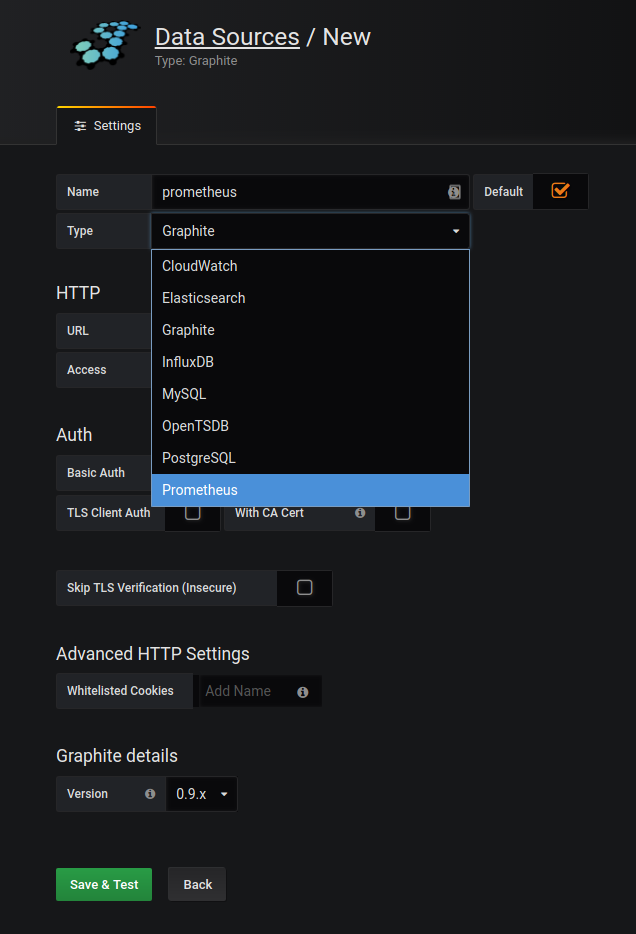This screenshot has height=934, width=636.
Task: Click the Whitelisted Cookies Add Name field
Action: click(x=260, y=691)
